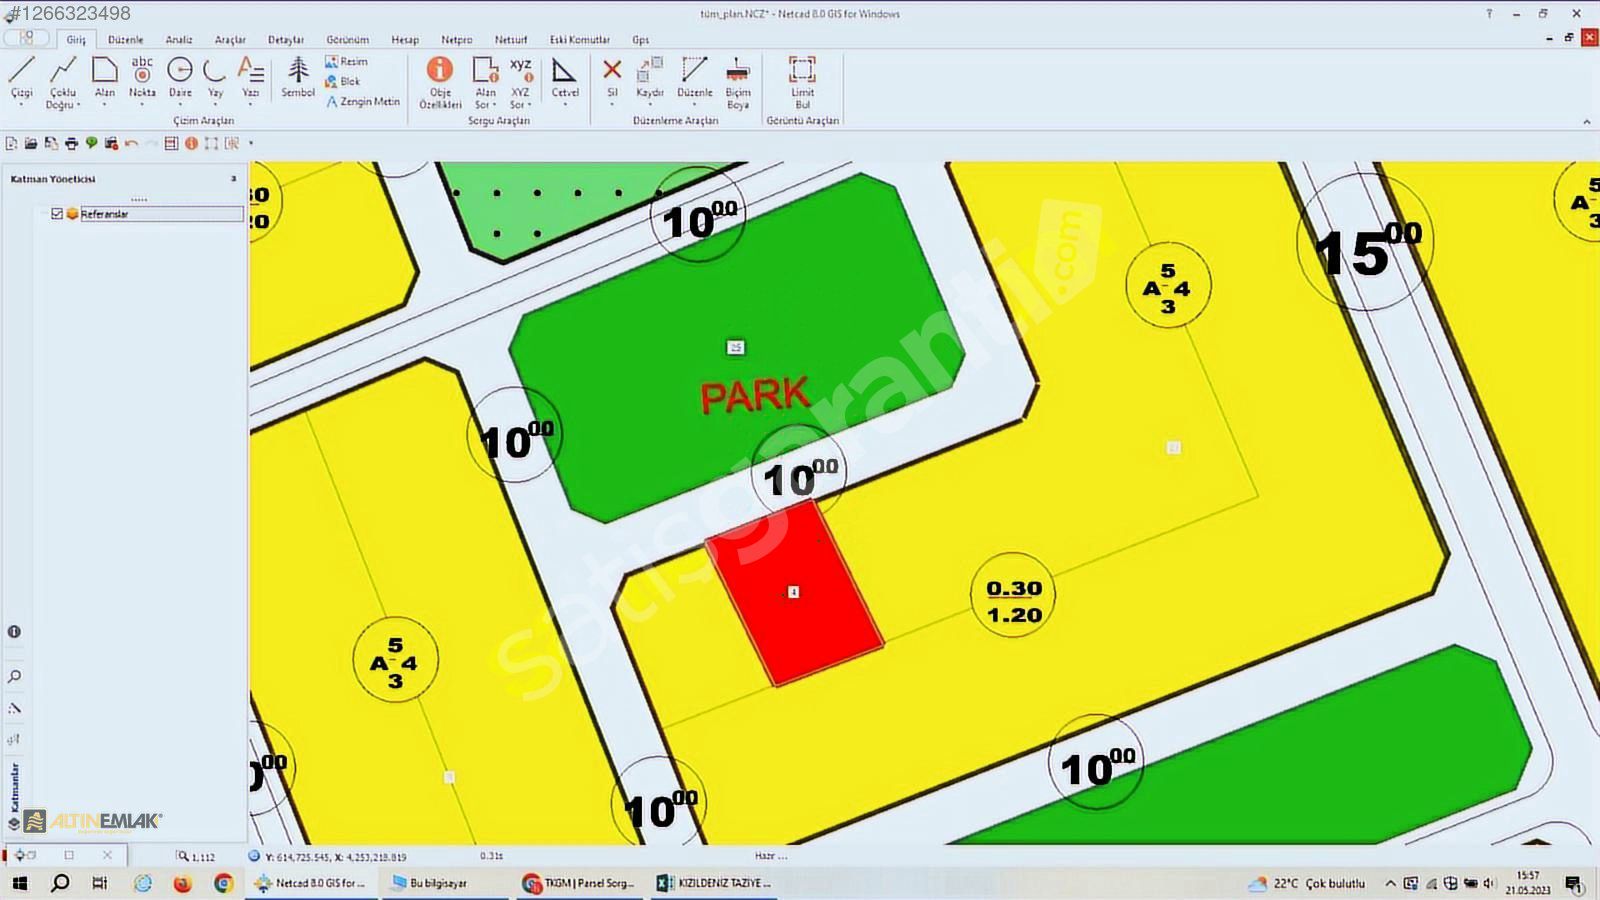Click the Zengin Metin button
This screenshot has height=900, width=1600.
click(x=362, y=102)
